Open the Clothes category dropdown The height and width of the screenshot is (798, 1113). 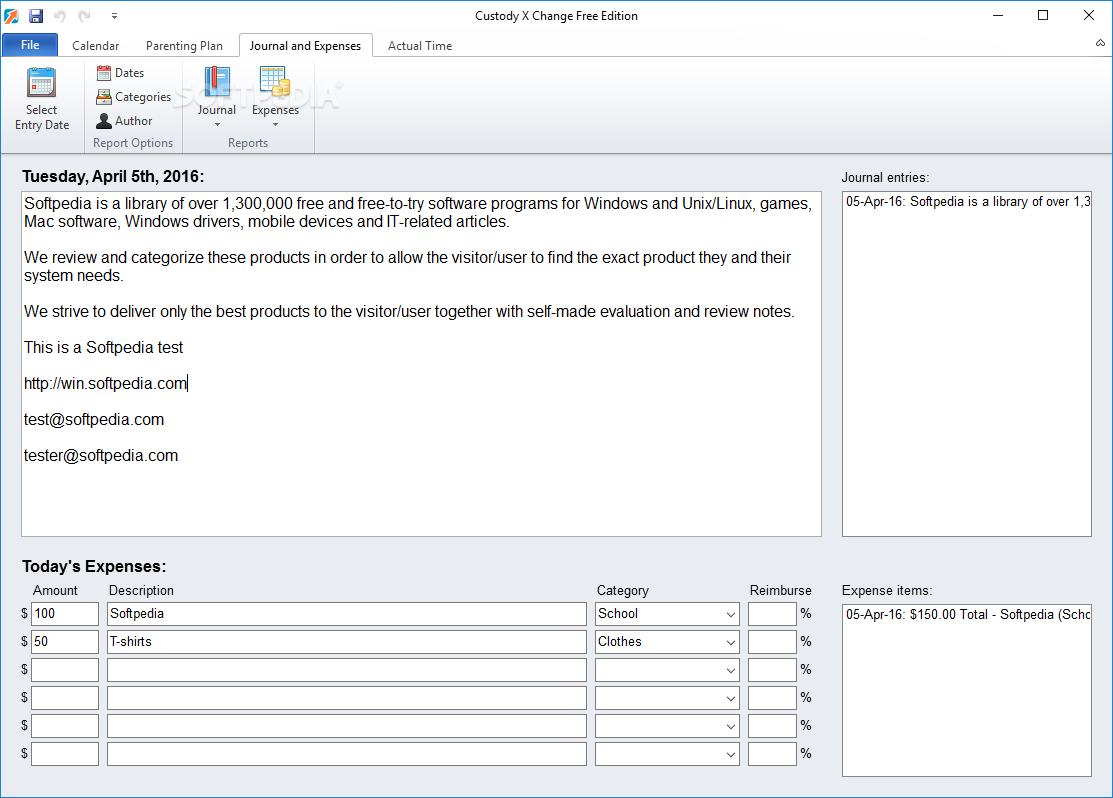730,643
